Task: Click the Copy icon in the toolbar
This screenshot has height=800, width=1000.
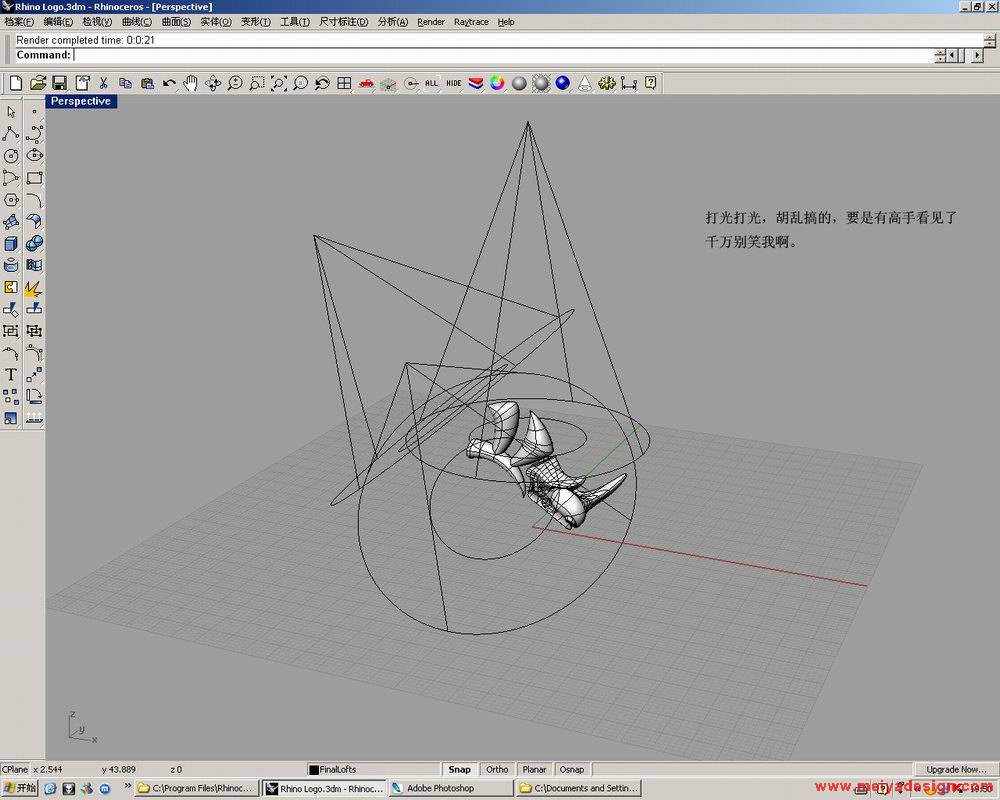Action: click(125, 83)
